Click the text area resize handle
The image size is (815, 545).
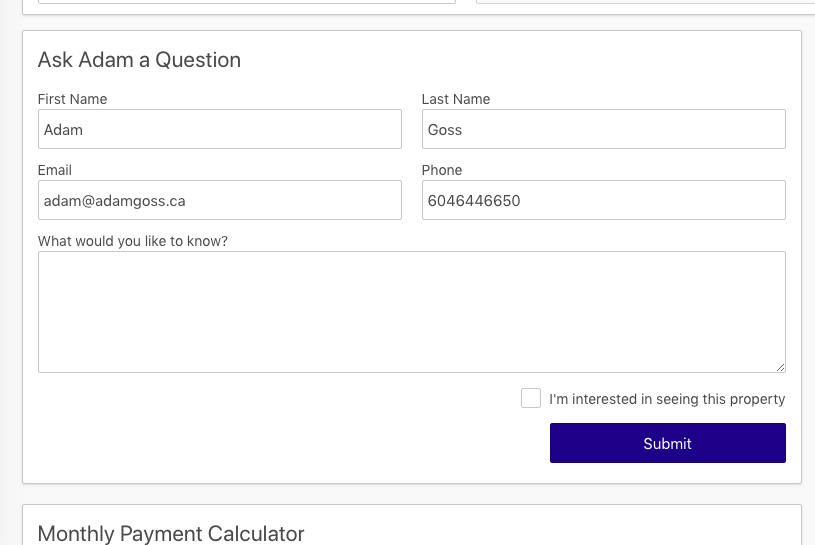tap(781, 367)
